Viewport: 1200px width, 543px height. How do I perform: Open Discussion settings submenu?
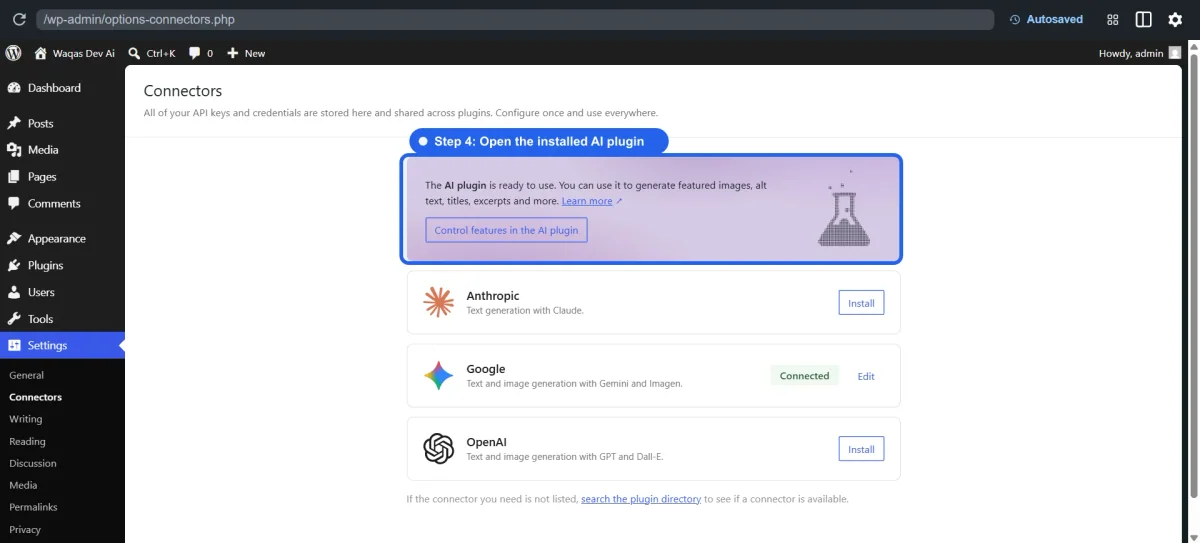(x=33, y=463)
